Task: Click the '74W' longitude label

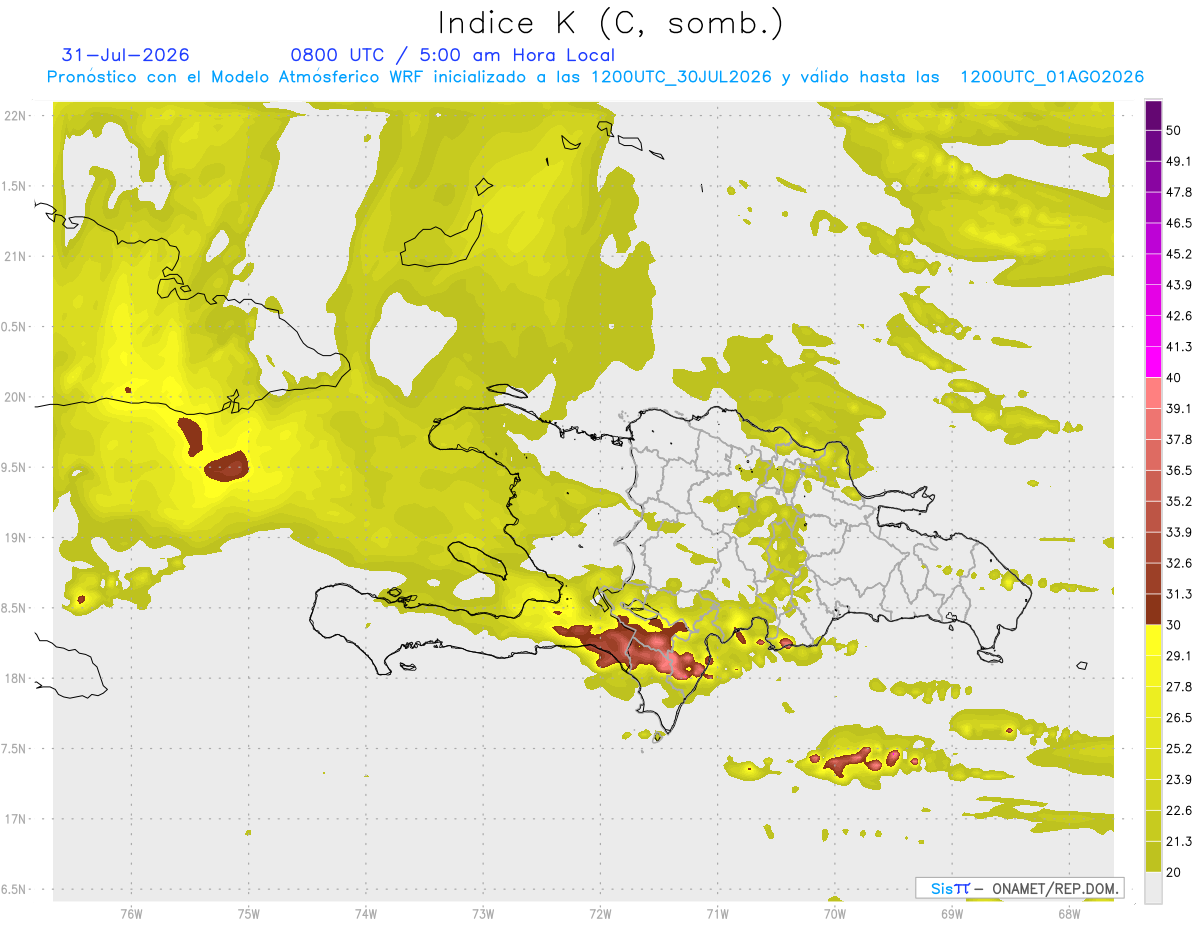Action: click(x=366, y=913)
